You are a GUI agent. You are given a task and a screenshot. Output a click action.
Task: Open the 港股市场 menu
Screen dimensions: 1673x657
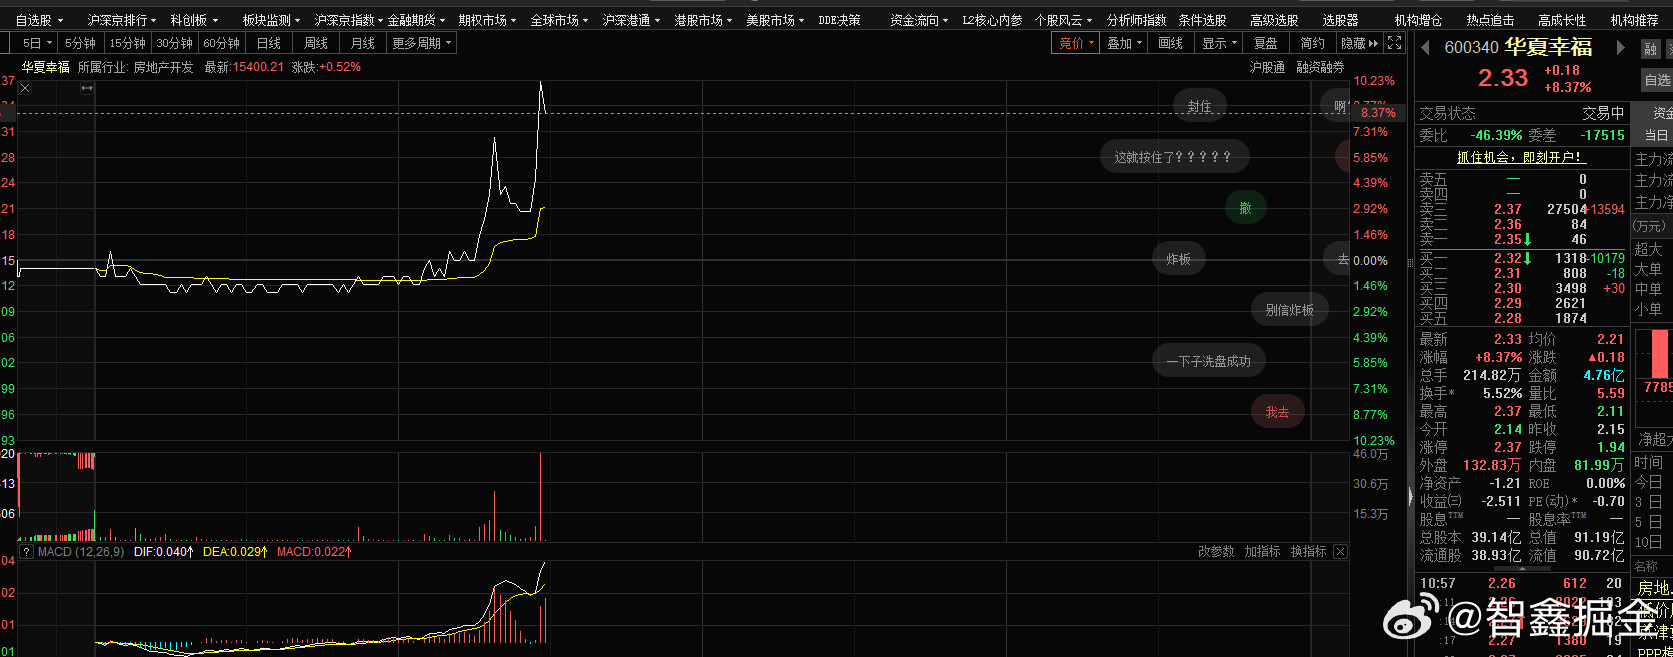[x=703, y=20]
